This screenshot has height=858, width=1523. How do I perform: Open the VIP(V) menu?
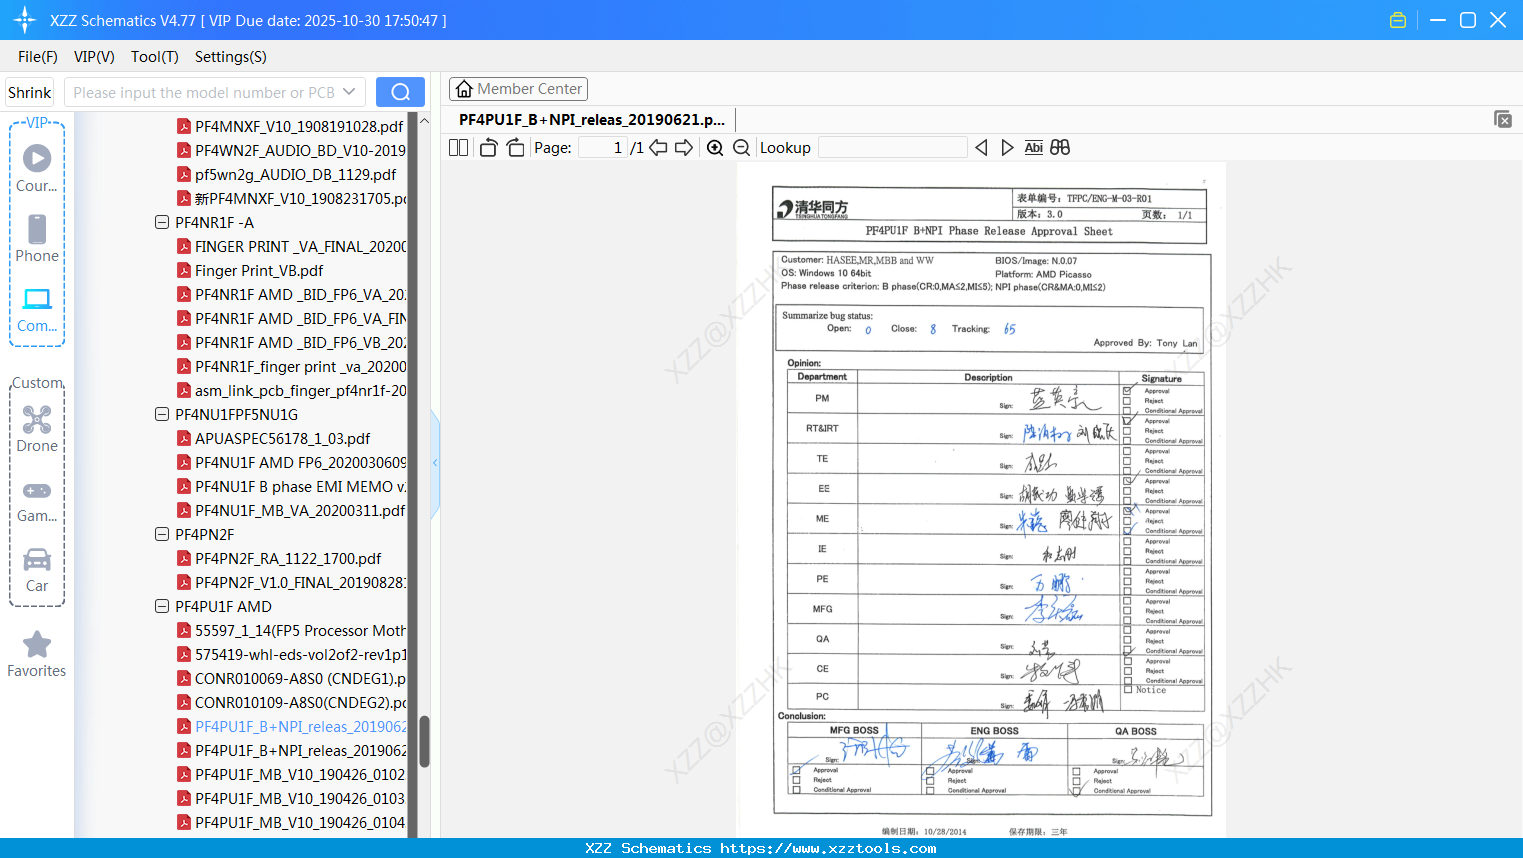(x=94, y=57)
